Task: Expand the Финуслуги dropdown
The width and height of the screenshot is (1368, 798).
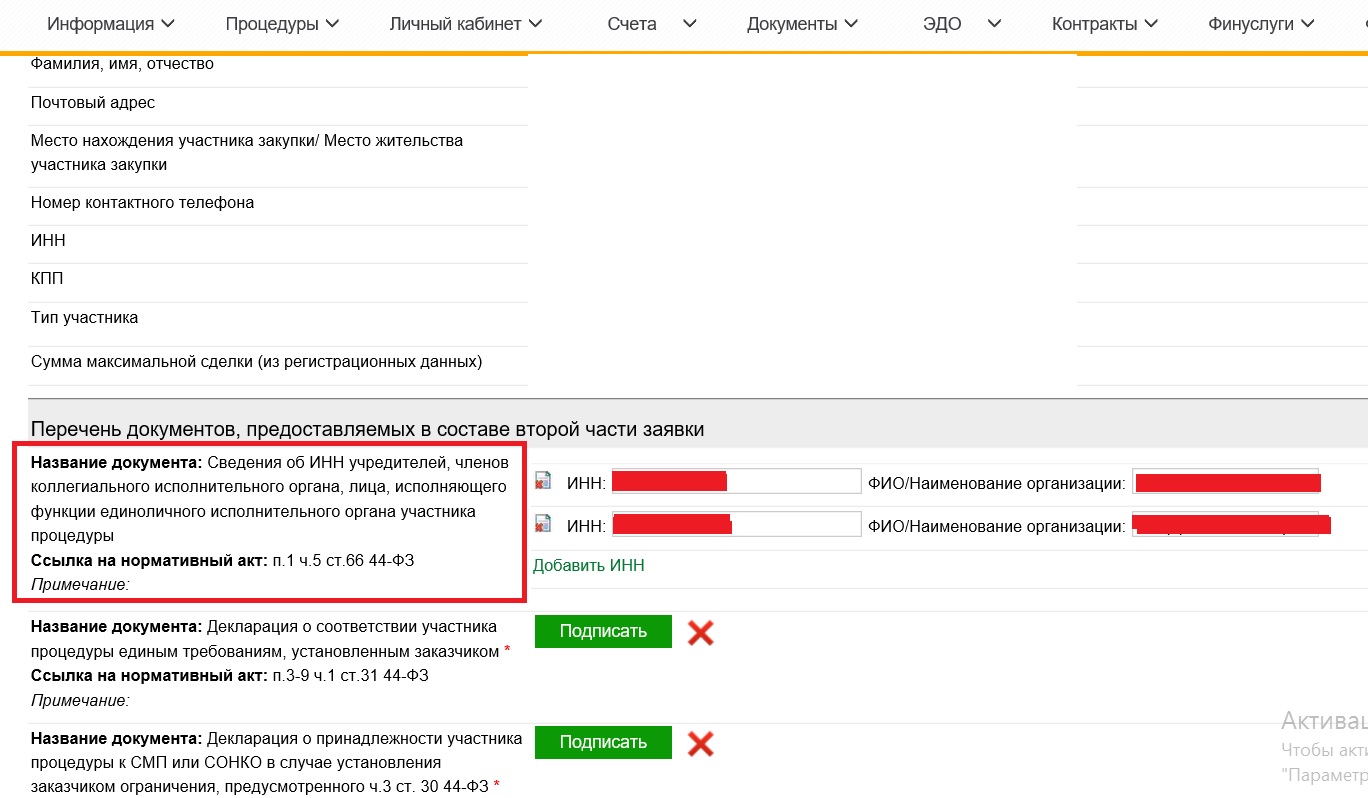Action: [x=1261, y=24]
